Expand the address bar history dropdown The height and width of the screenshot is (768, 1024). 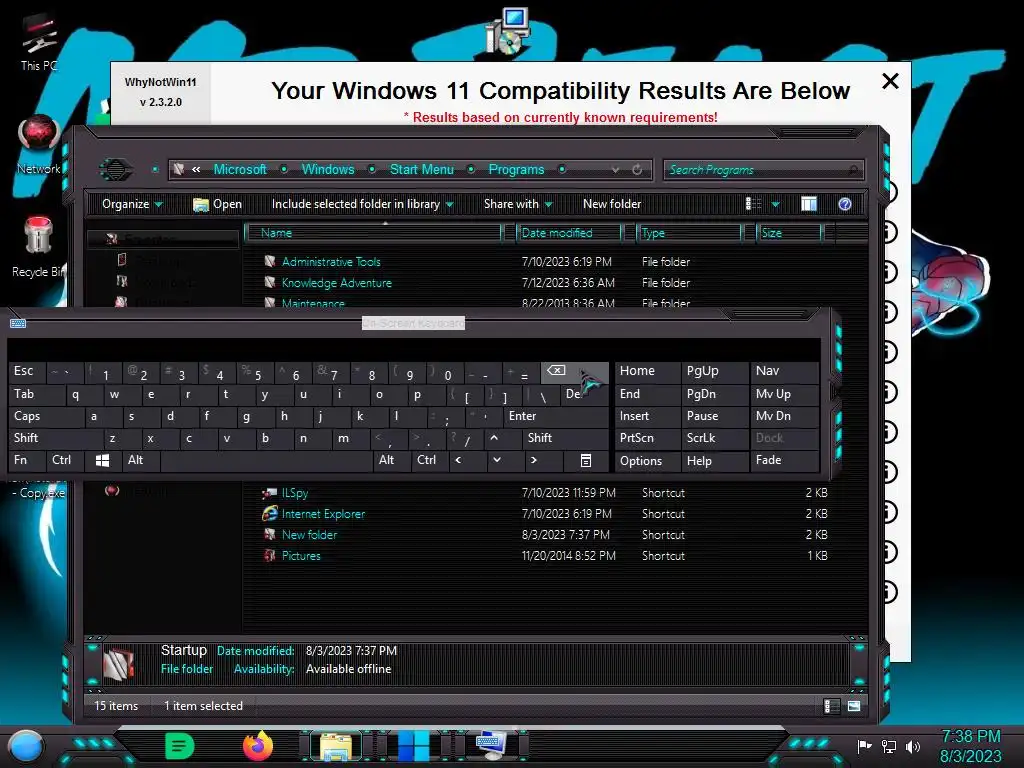coord(615,170)
